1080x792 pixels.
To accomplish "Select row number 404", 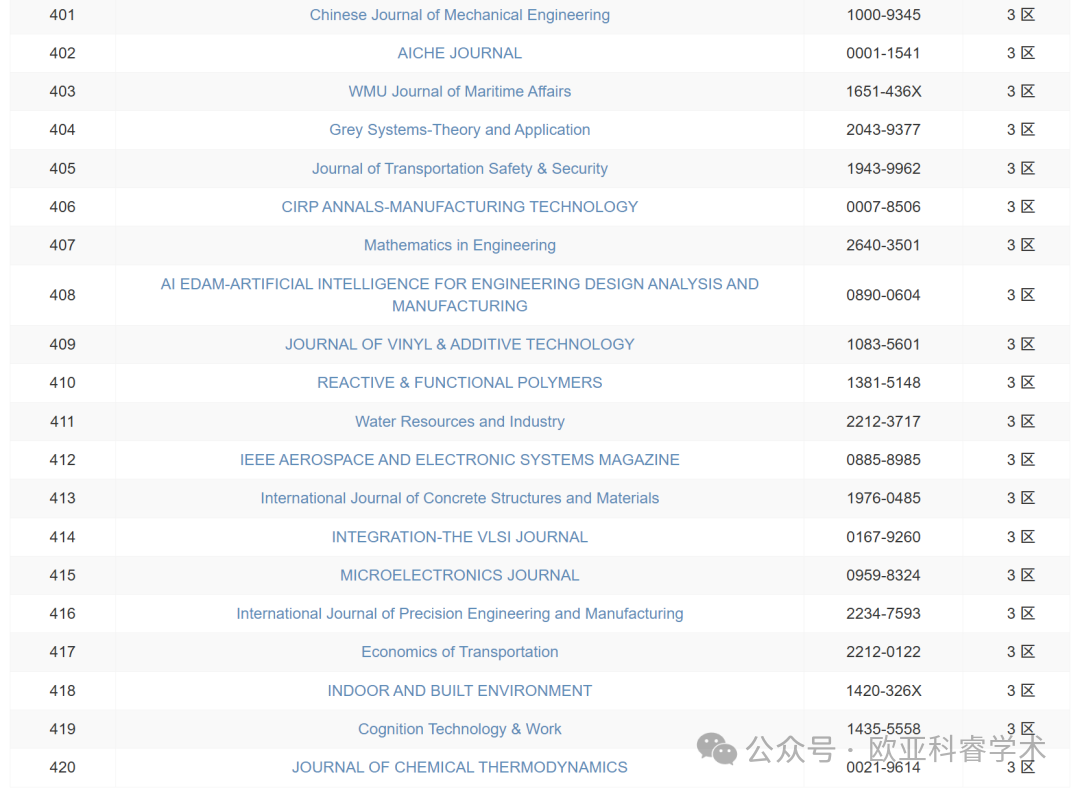I will (62, 130).
